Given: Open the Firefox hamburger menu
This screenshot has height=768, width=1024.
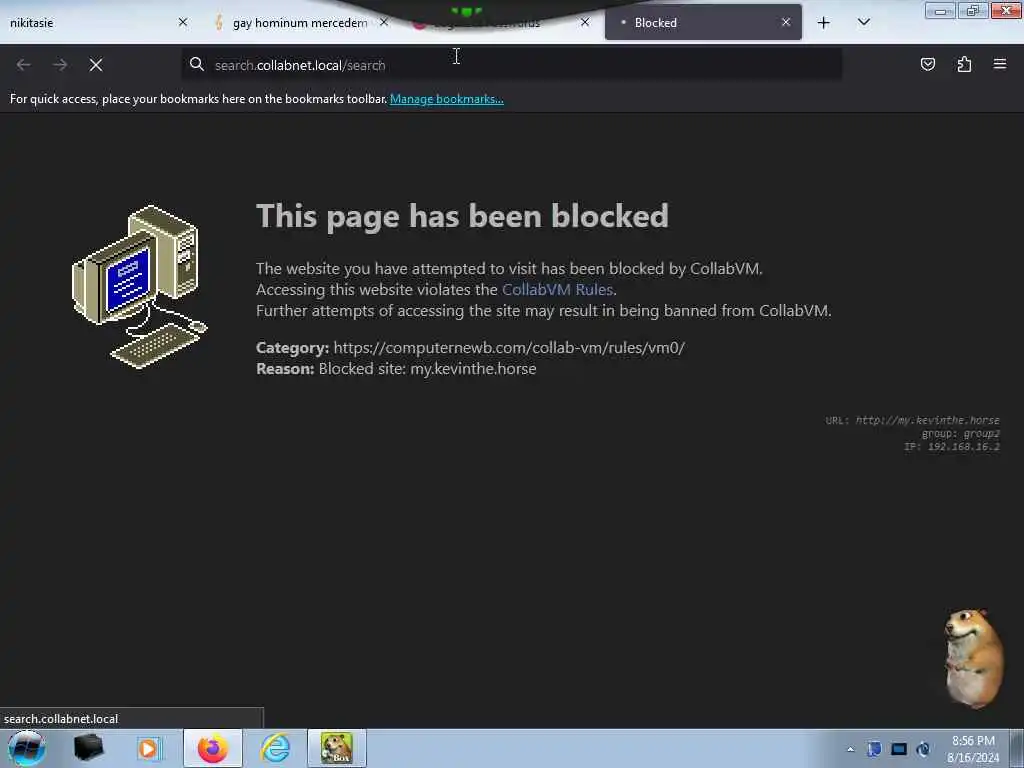Looking at the screenshot, I should click(x=1000, y=64).
